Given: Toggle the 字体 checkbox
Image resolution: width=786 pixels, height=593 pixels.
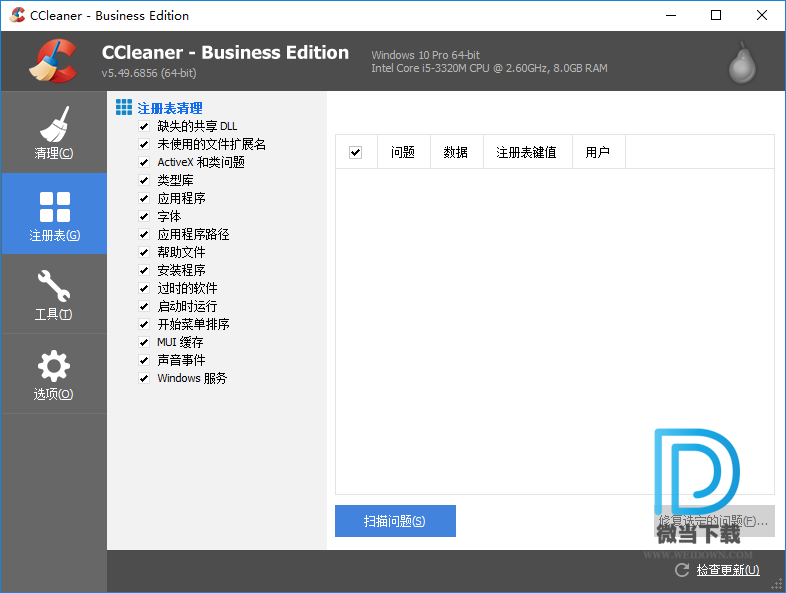Looking at the screenshot, I should pyautogui.click(x=144, y=217).
